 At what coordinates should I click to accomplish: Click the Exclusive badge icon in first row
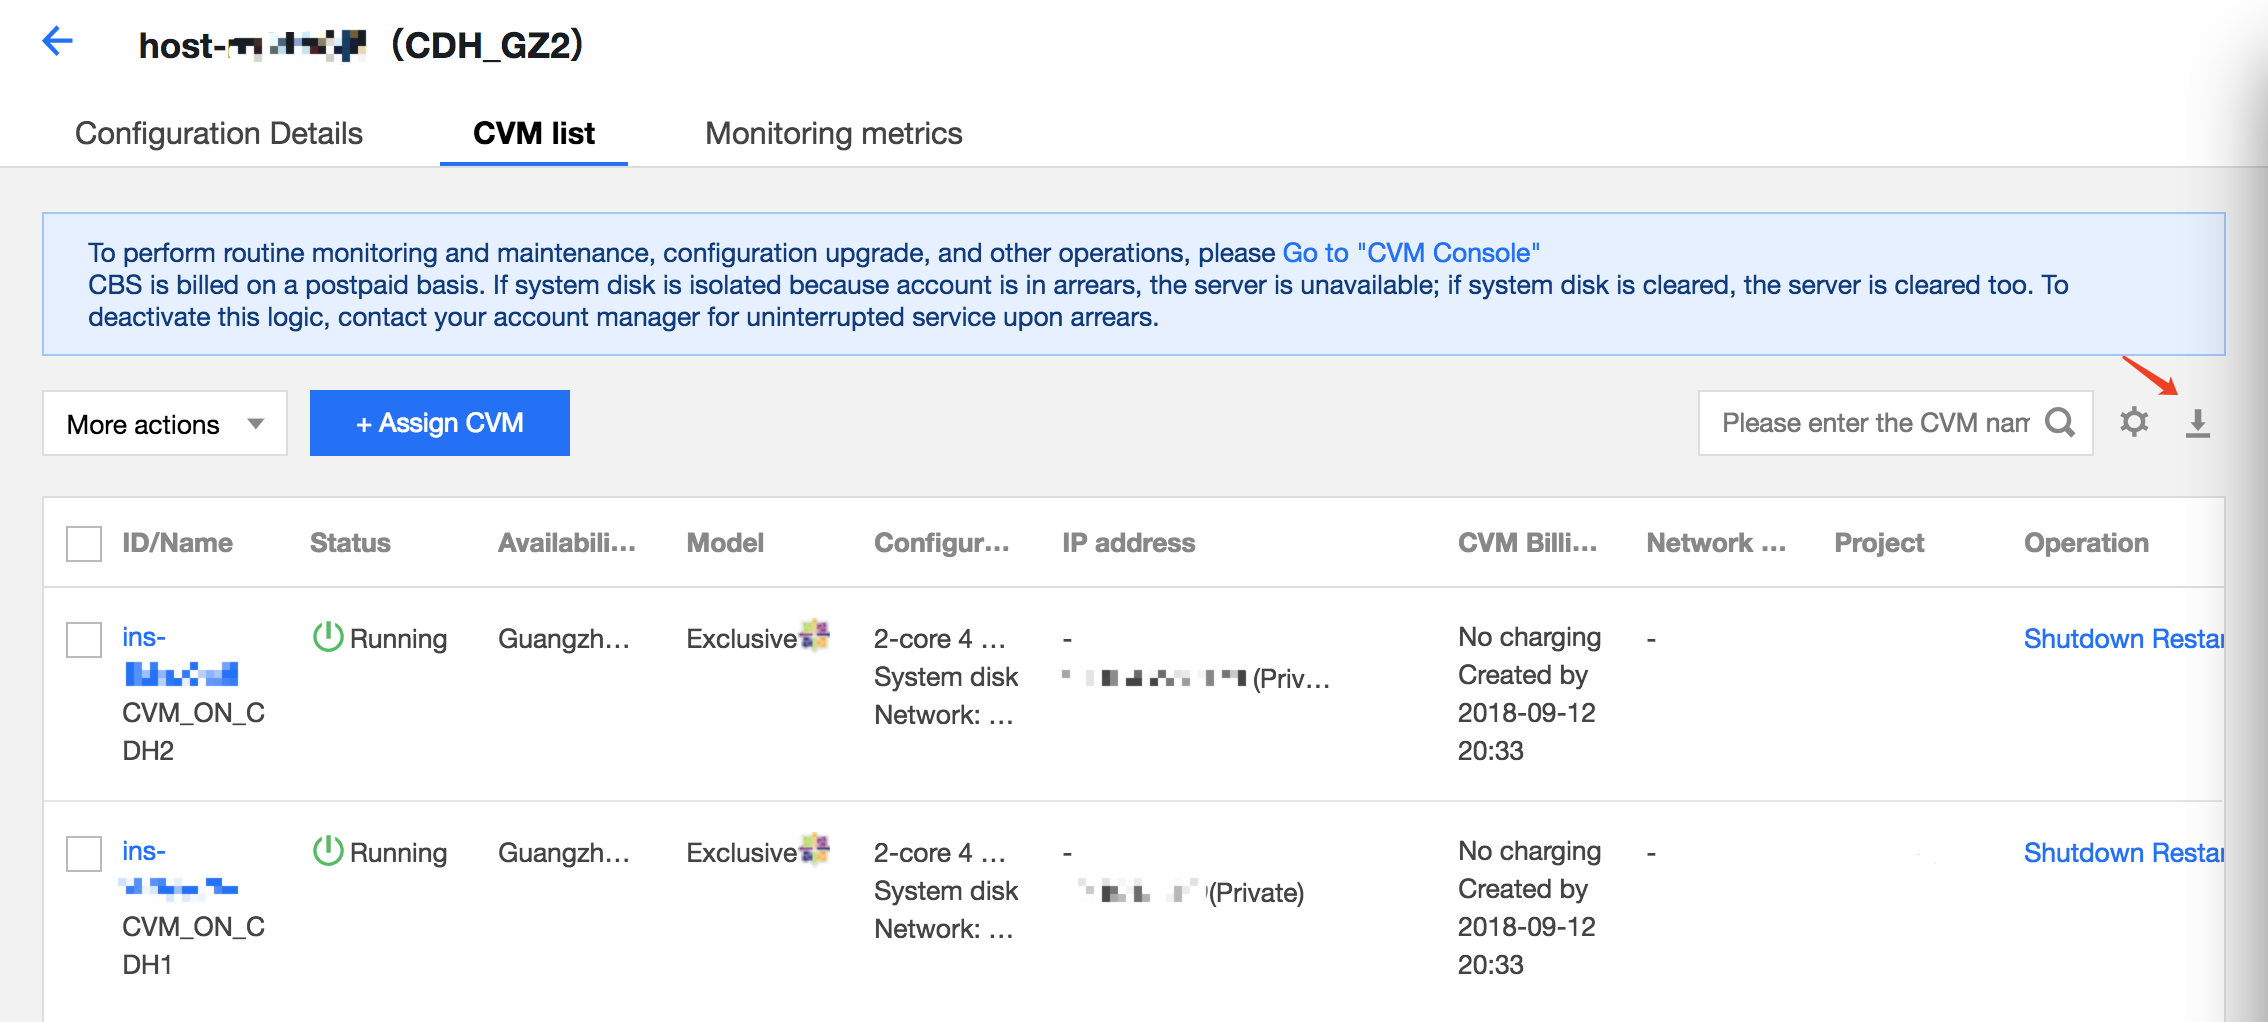click(815, 635)
